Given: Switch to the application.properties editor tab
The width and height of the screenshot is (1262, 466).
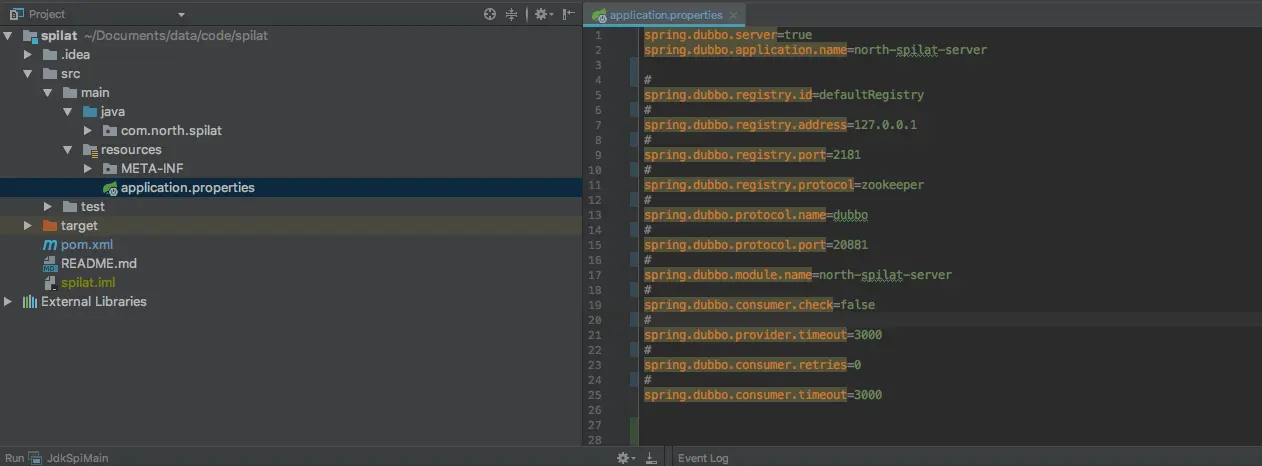Looking at the screenshot, I should pyautogui.click(x=665, y=15).
